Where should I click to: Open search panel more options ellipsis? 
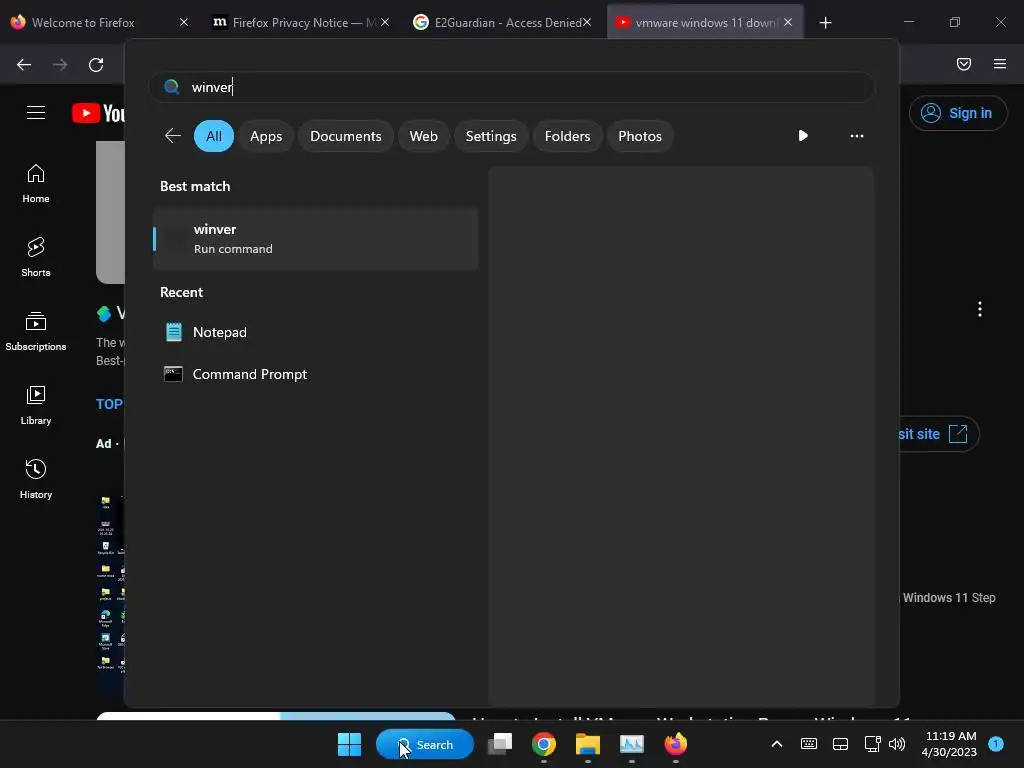click(856, 136)
